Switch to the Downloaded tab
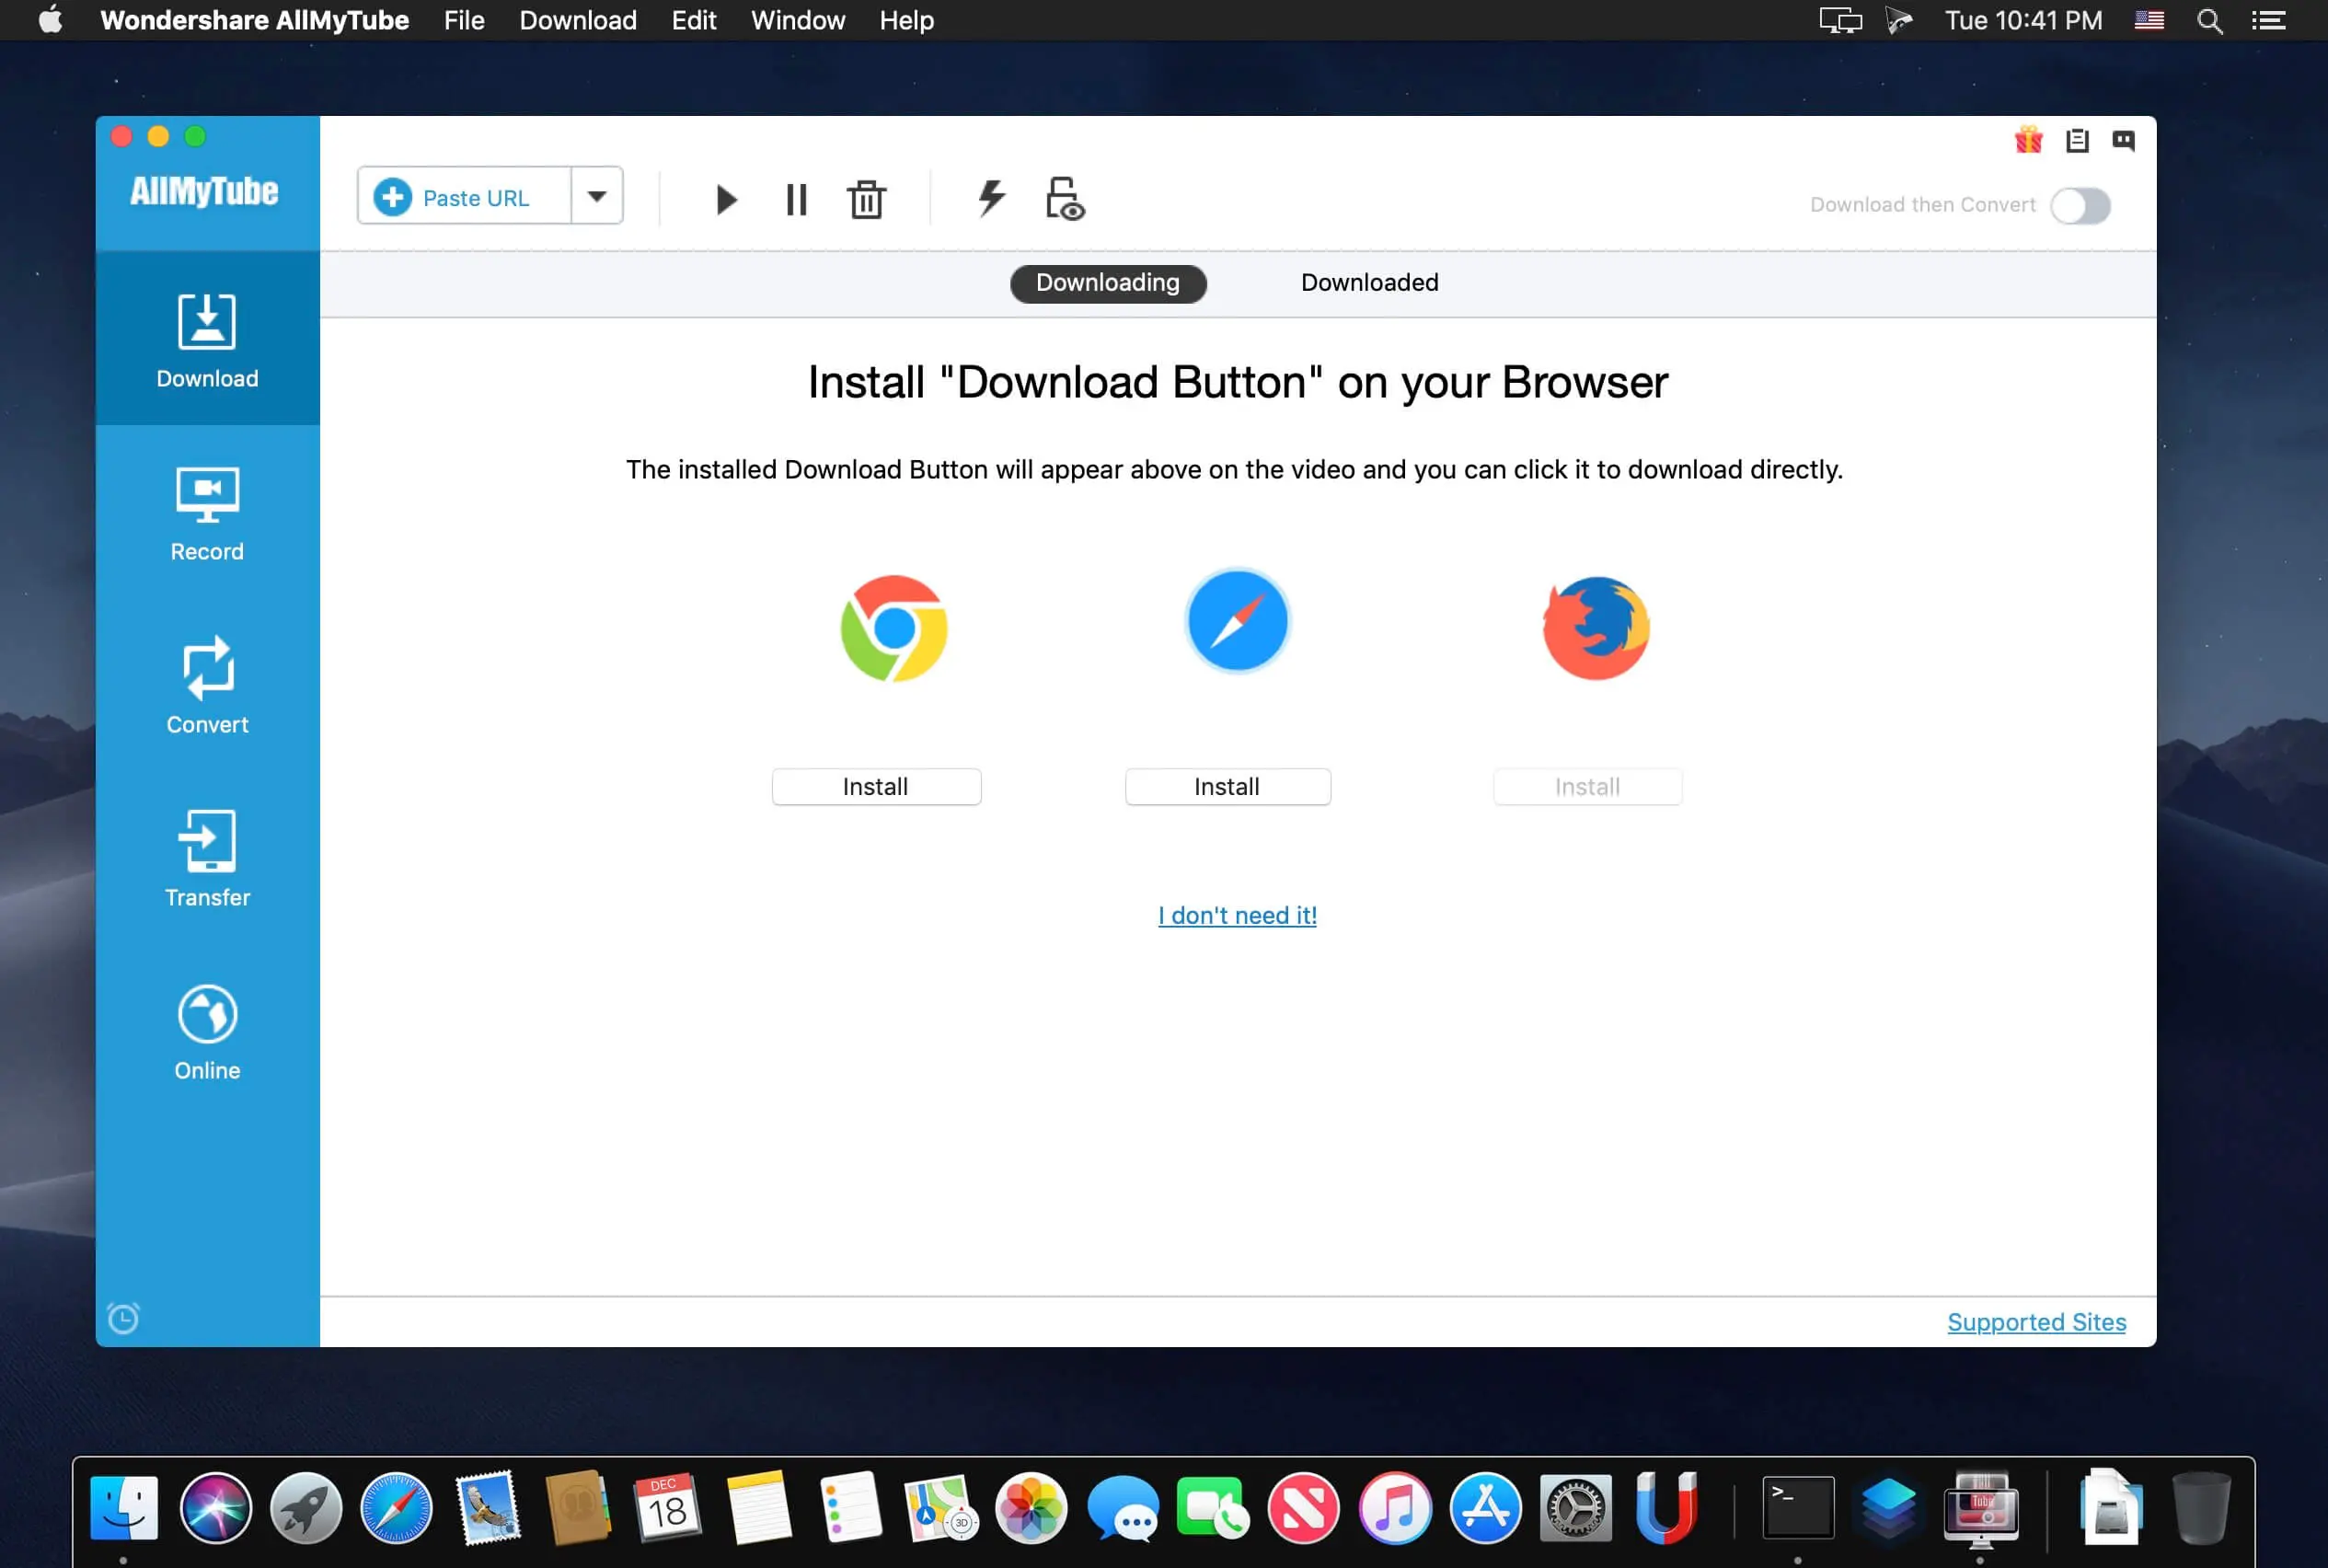This screenshot has width=2328, height=1568. [1368, 283]
